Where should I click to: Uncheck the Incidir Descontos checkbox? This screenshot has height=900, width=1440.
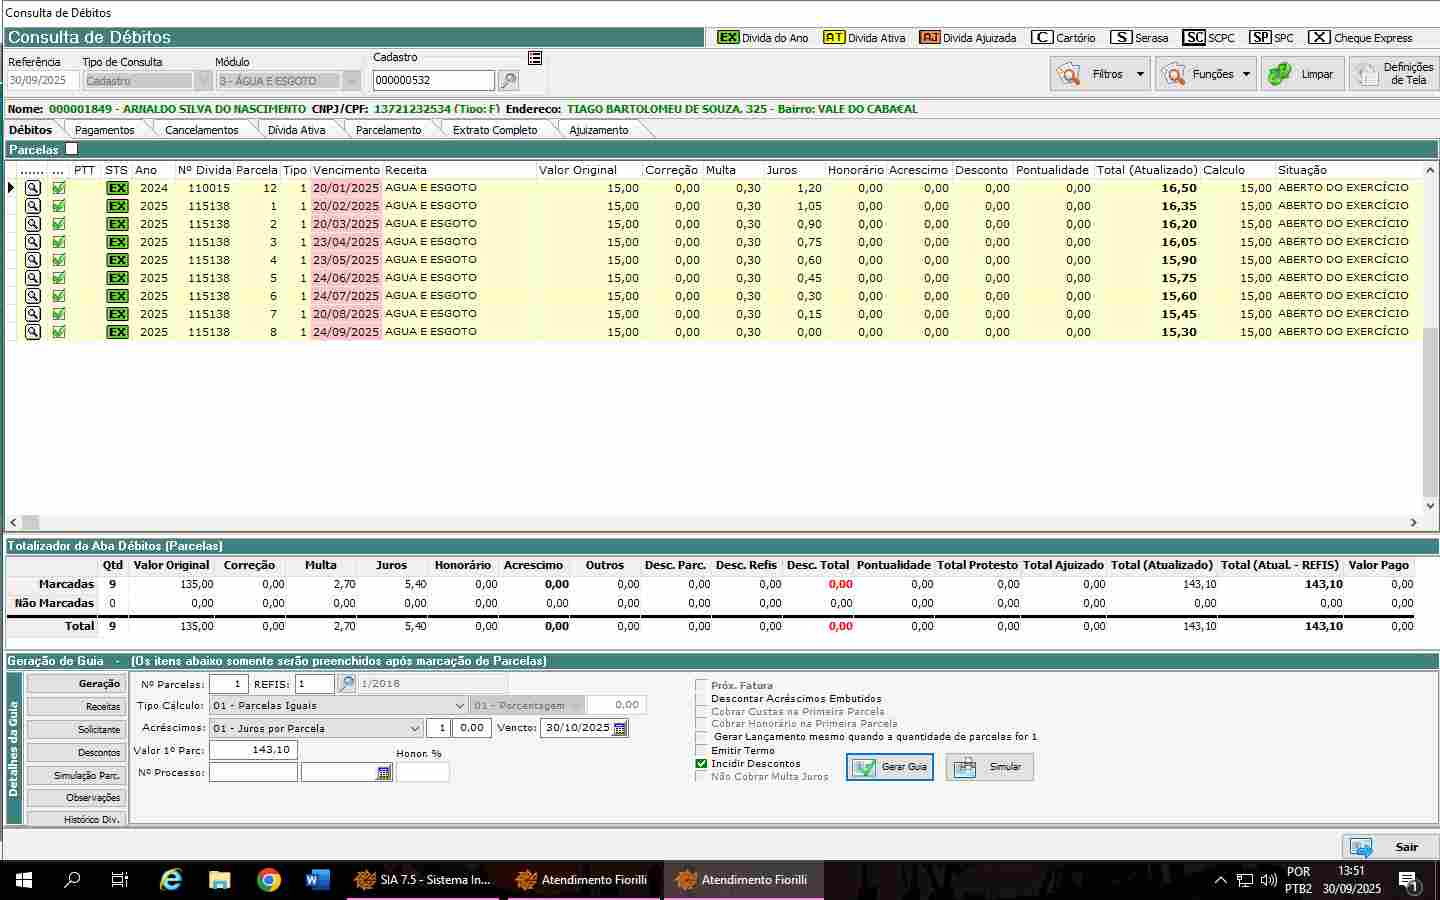click(x=701, y=764)
